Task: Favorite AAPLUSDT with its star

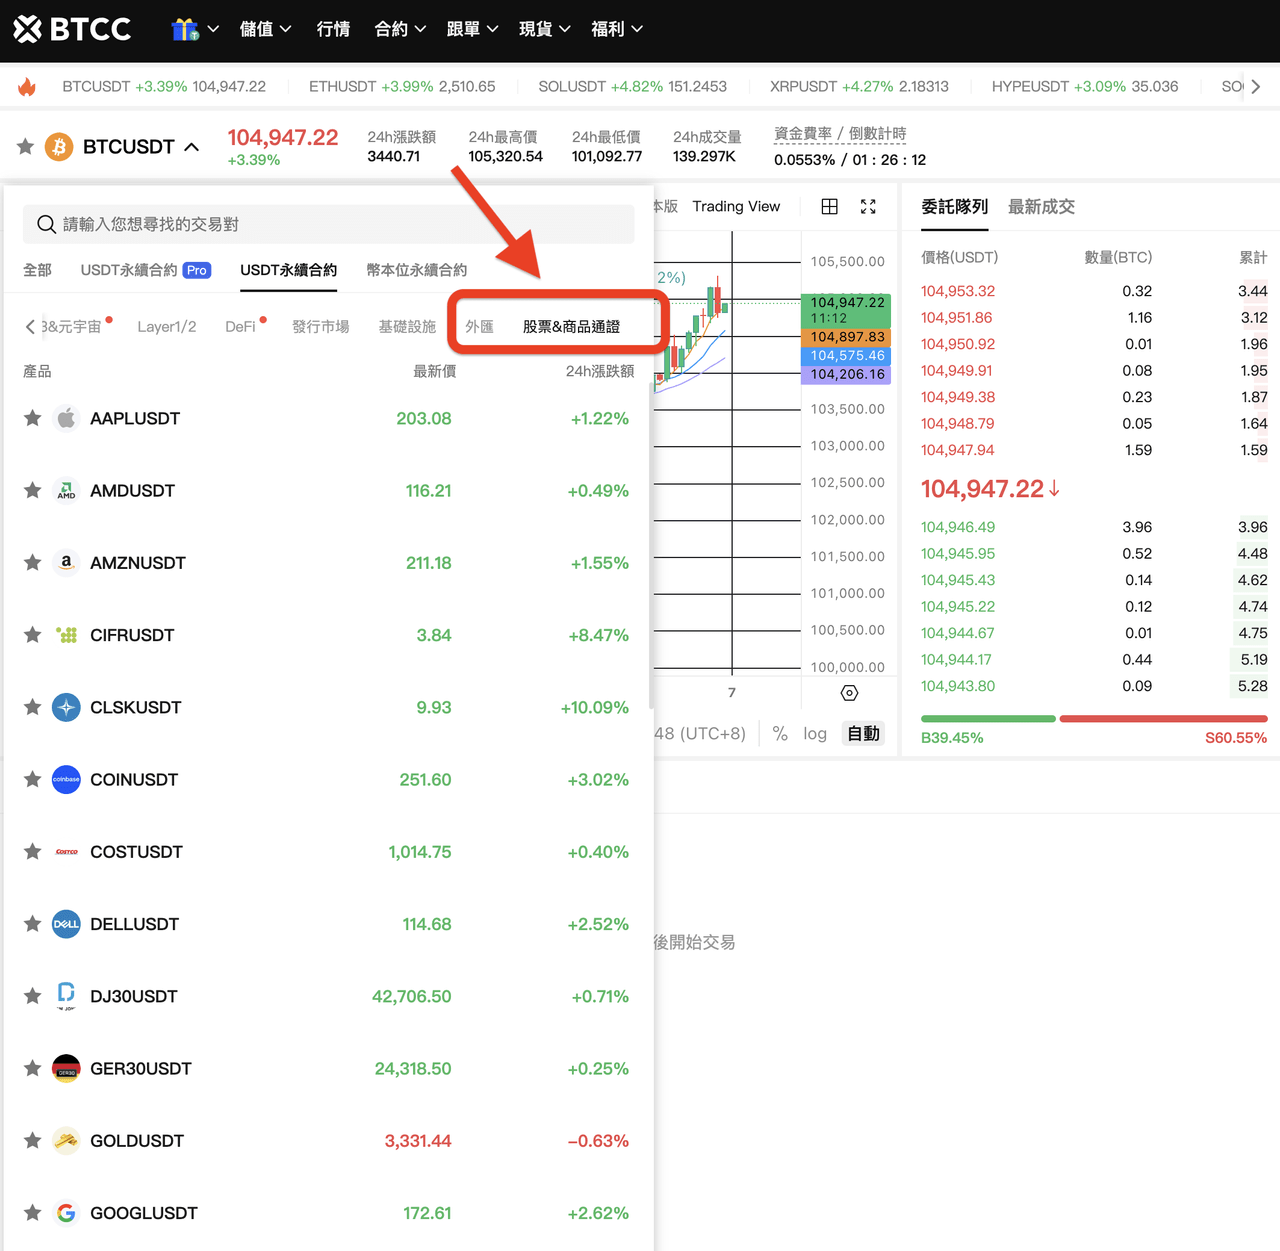Action: point(33,418)
